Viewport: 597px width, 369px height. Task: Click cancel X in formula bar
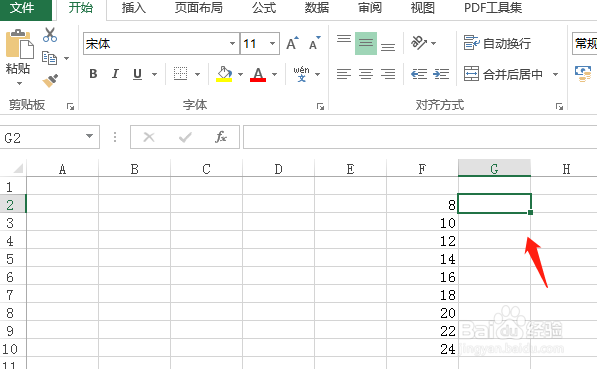click(x=149, y=137)
